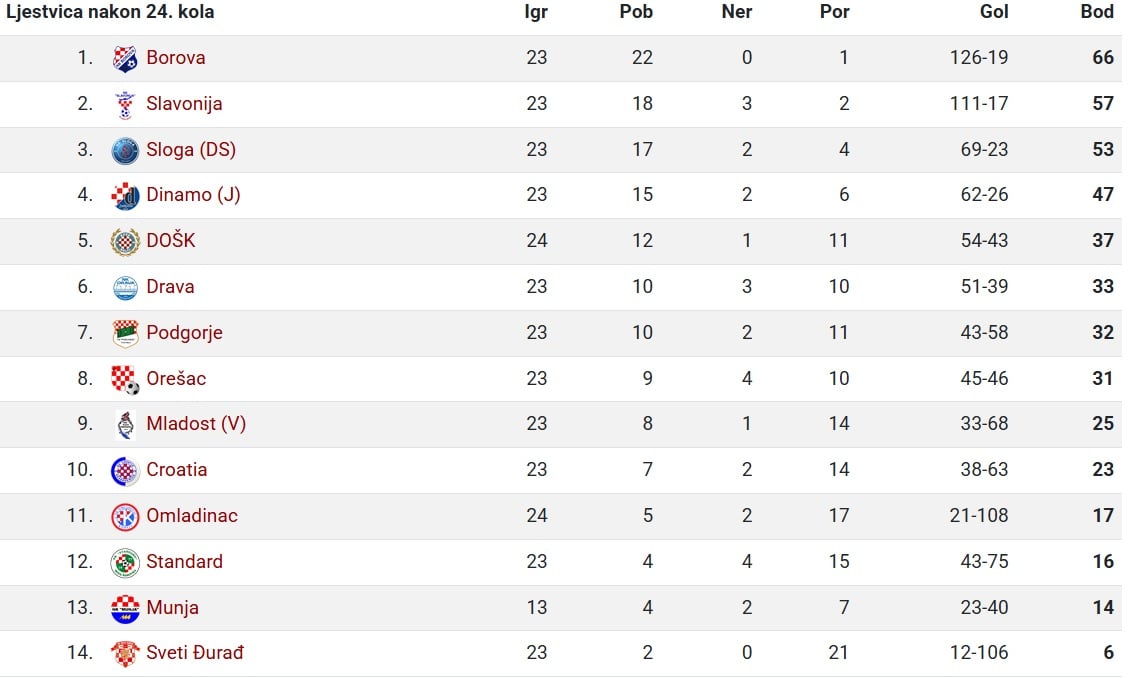Image resolution: width=1128 pixels, height=678 pixels.
Task: Click the Igr column header
Action: point(536,12)
